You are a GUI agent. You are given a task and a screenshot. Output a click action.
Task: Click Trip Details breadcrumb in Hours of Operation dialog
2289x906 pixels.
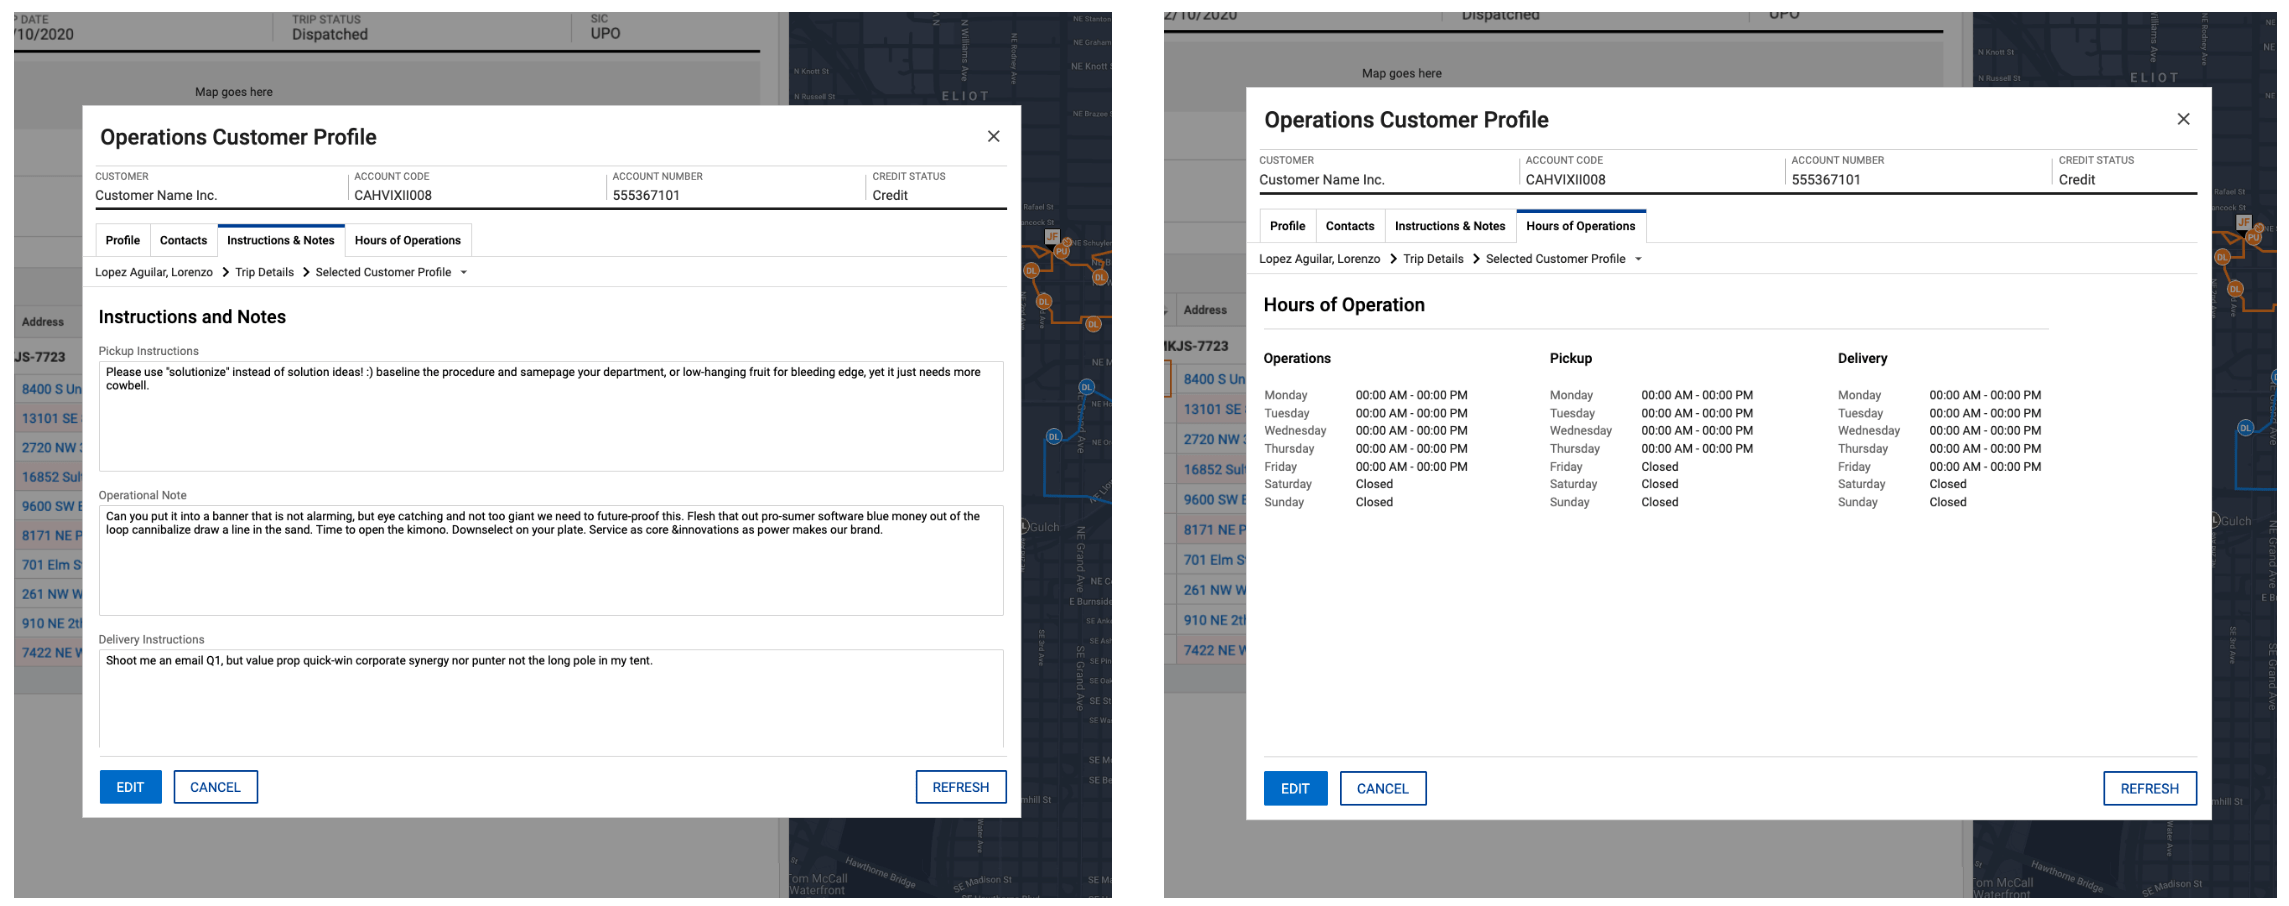click(x=1433, y=259)
